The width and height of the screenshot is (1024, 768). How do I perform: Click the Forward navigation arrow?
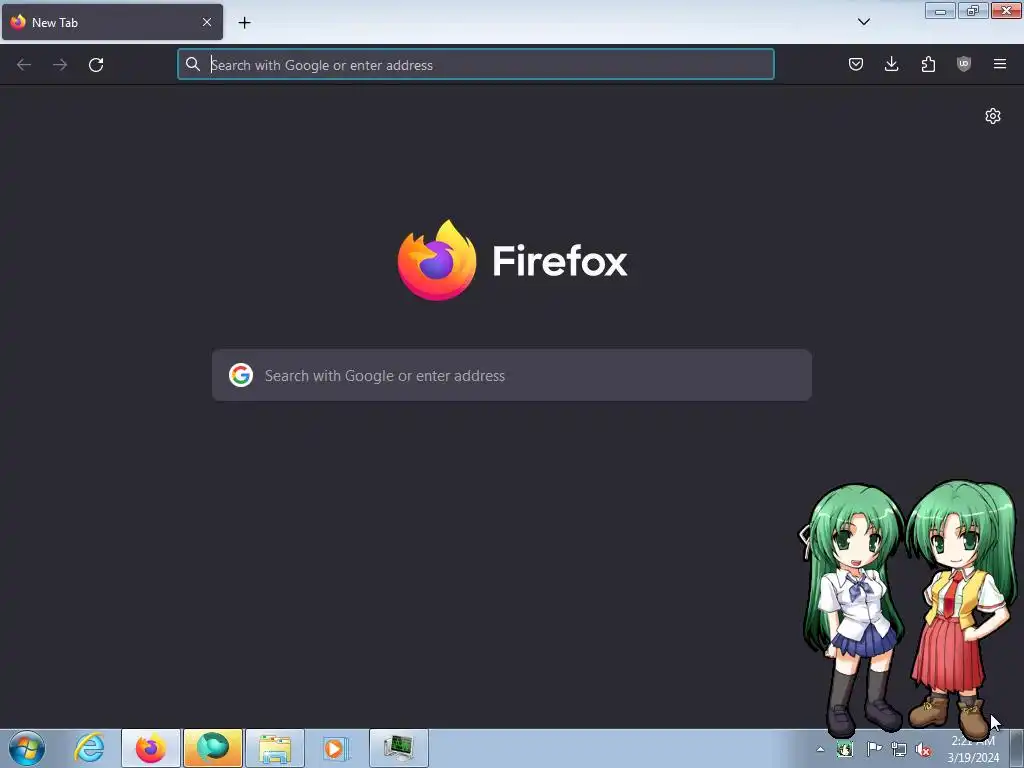coord(60,65)
